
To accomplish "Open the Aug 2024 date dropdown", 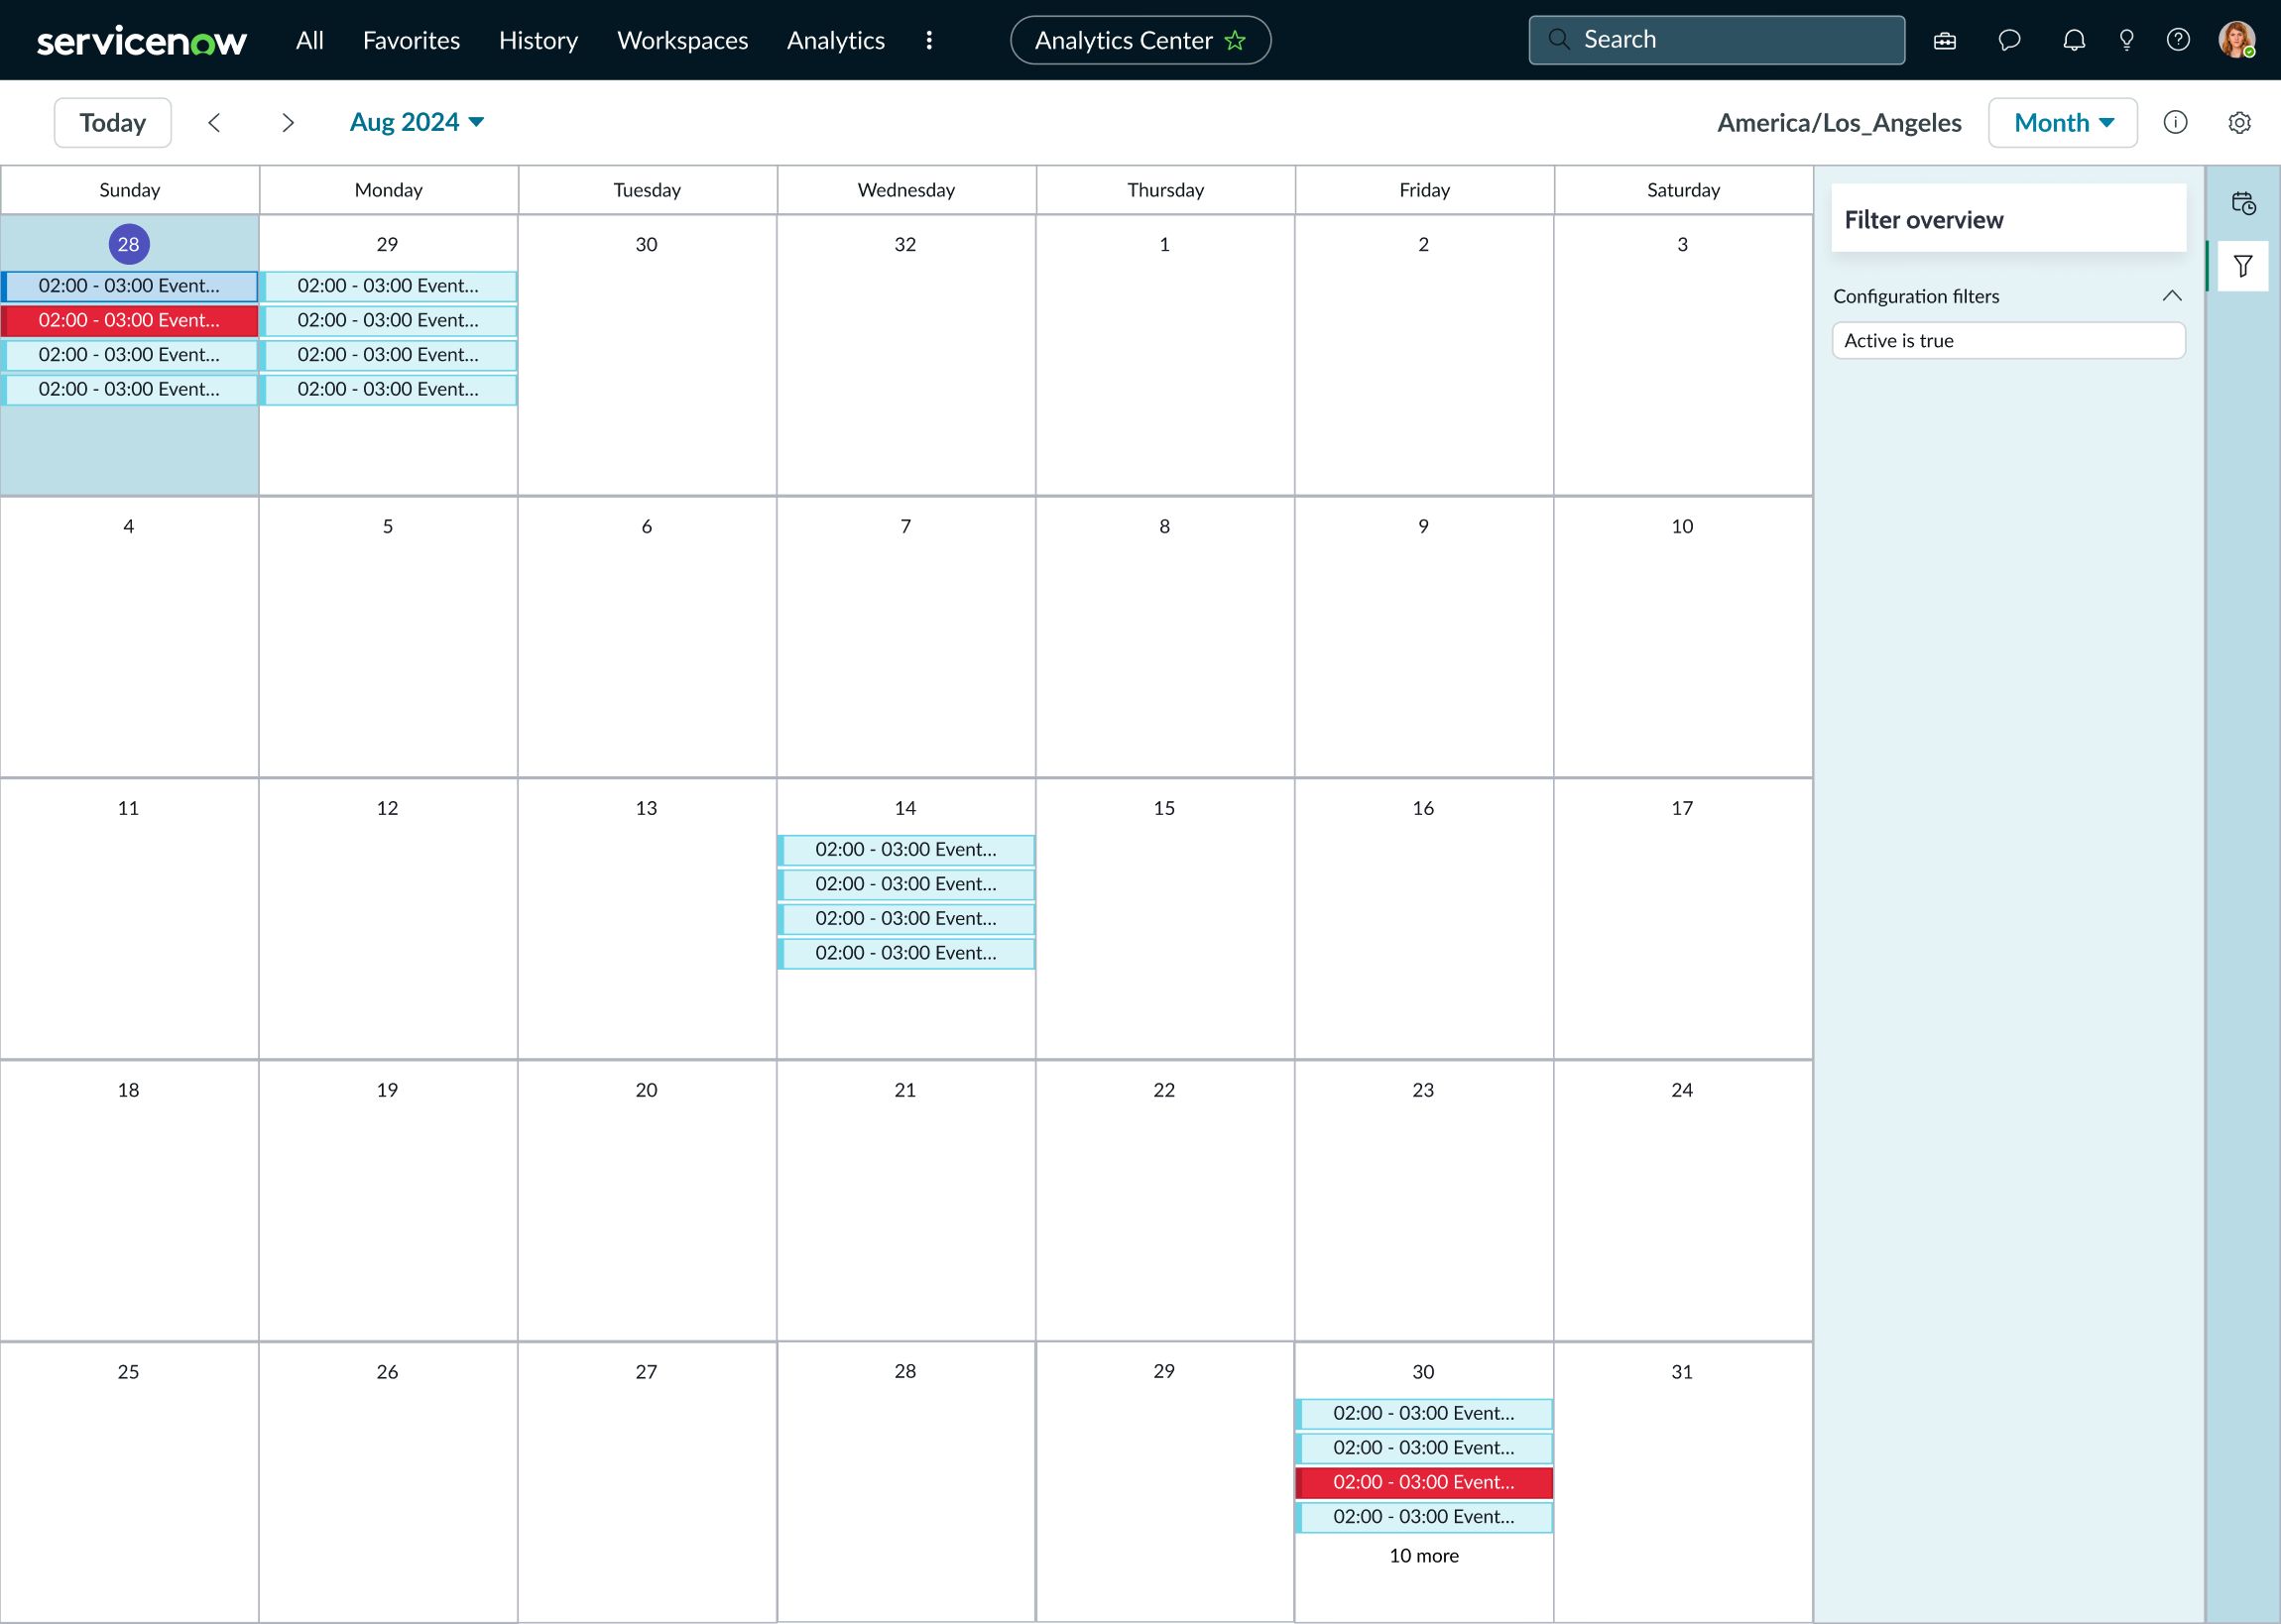I will (416, 123).
